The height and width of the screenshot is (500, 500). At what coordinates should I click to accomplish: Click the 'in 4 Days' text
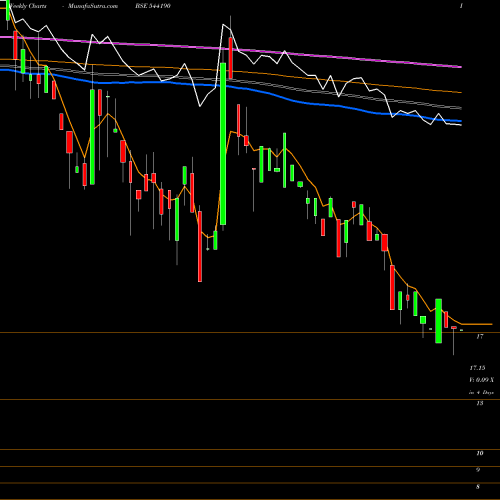(481, 393)
